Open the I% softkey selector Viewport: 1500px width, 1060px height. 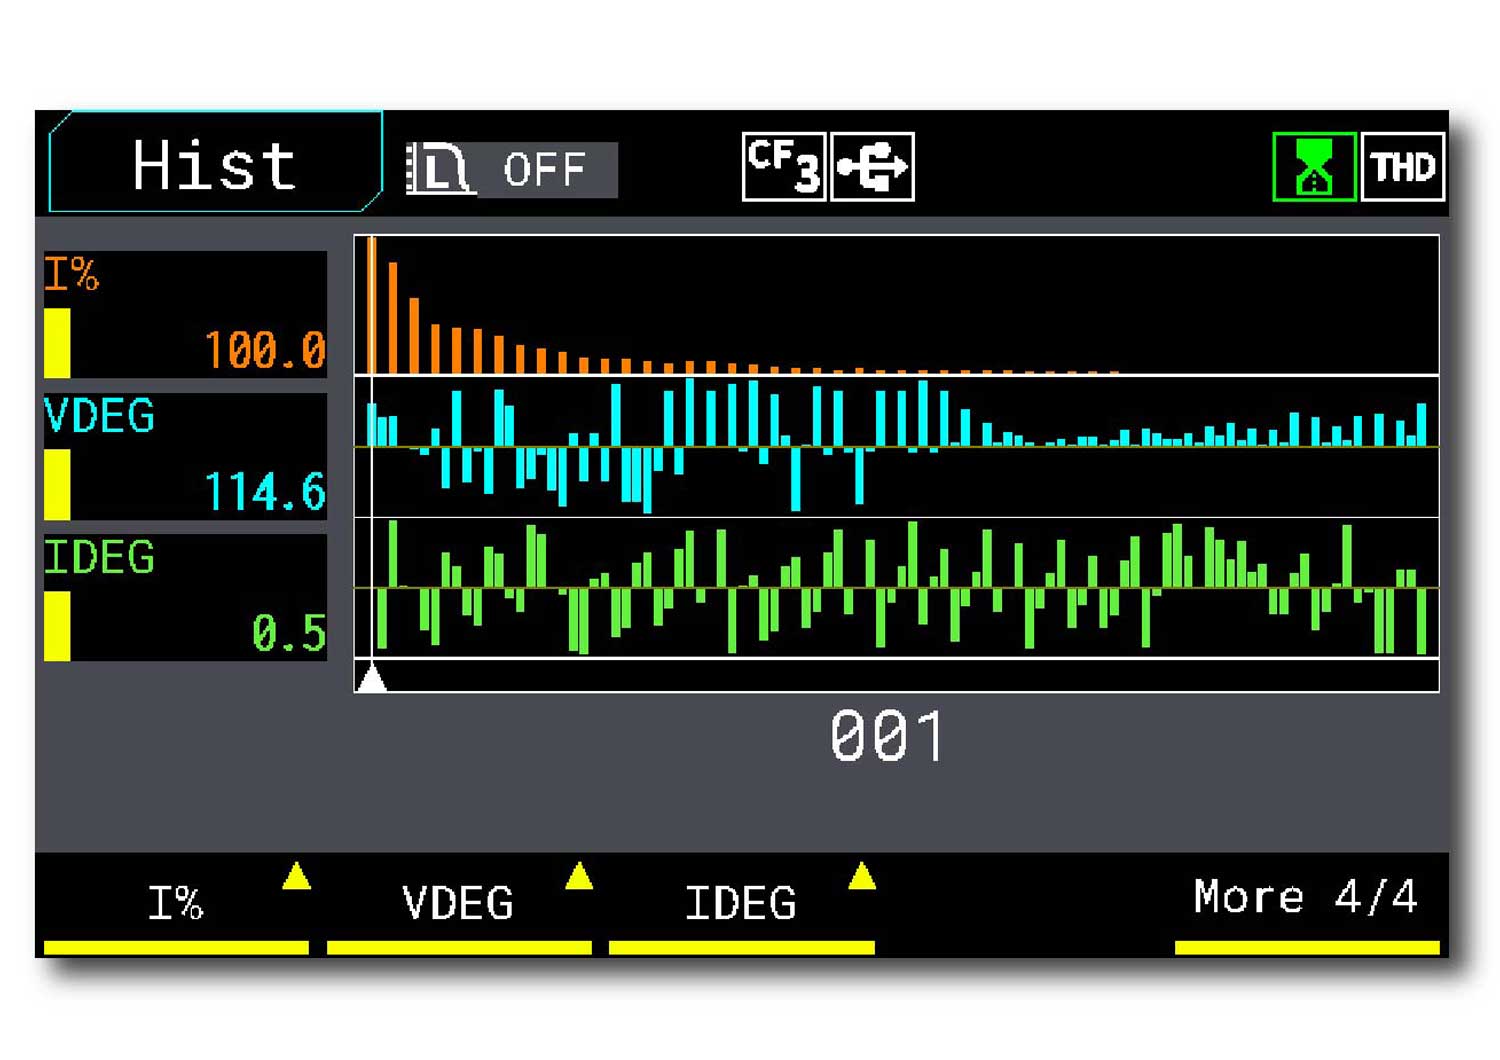(176, 904)
